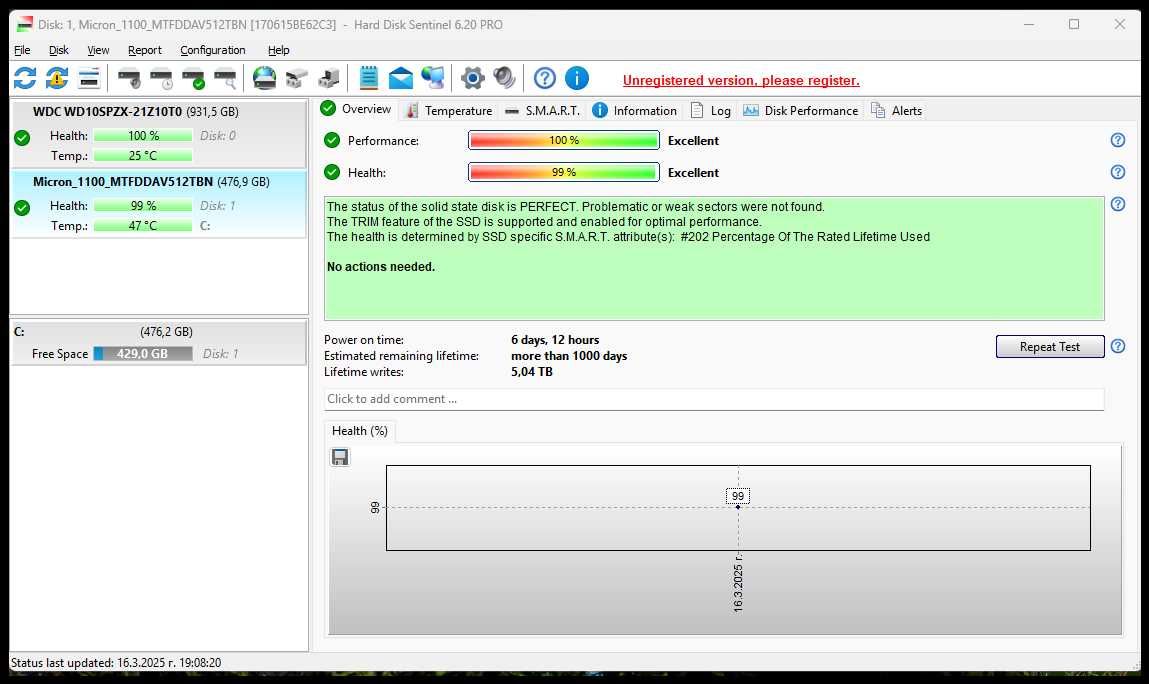Click the C: partition label in the left panel
Viewport: 1149px width, 684px height.
coord(19,332)
